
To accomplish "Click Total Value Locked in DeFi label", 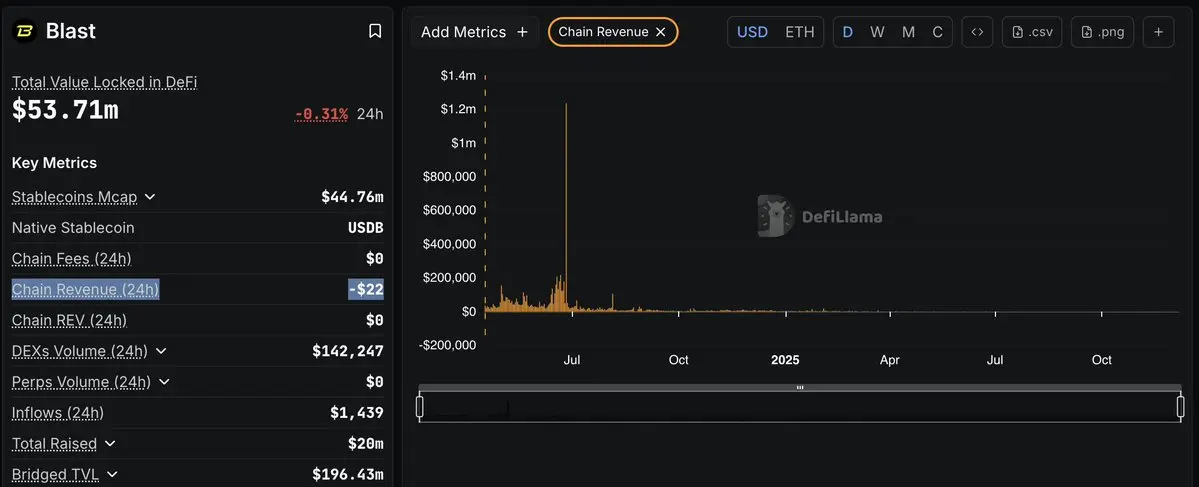I will point(104,82).
